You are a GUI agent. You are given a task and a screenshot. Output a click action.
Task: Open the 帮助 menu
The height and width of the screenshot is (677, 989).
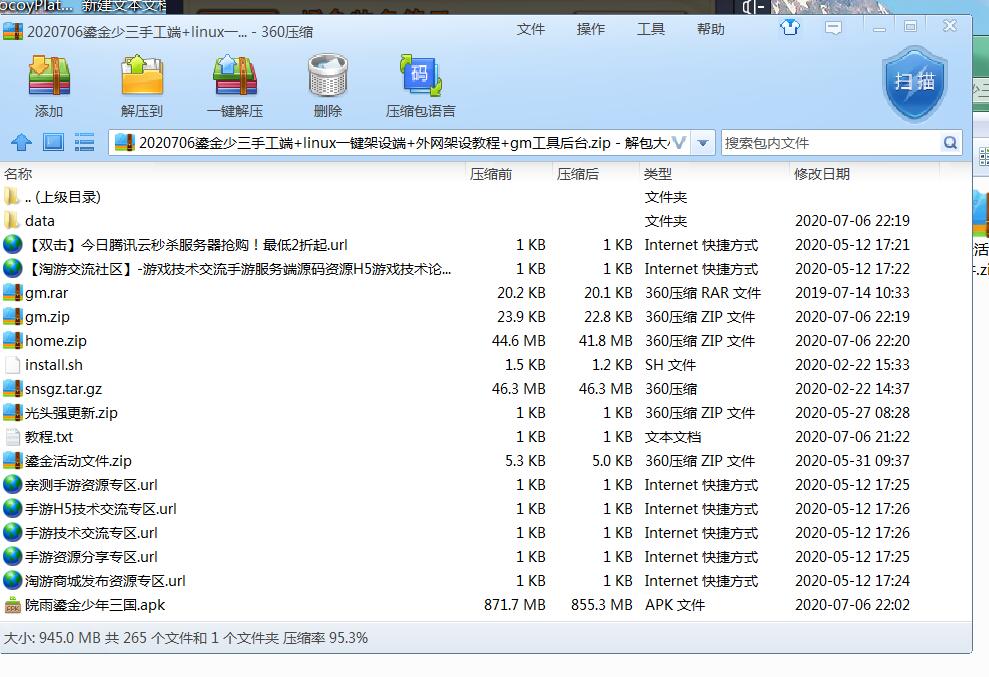(711, 29)
